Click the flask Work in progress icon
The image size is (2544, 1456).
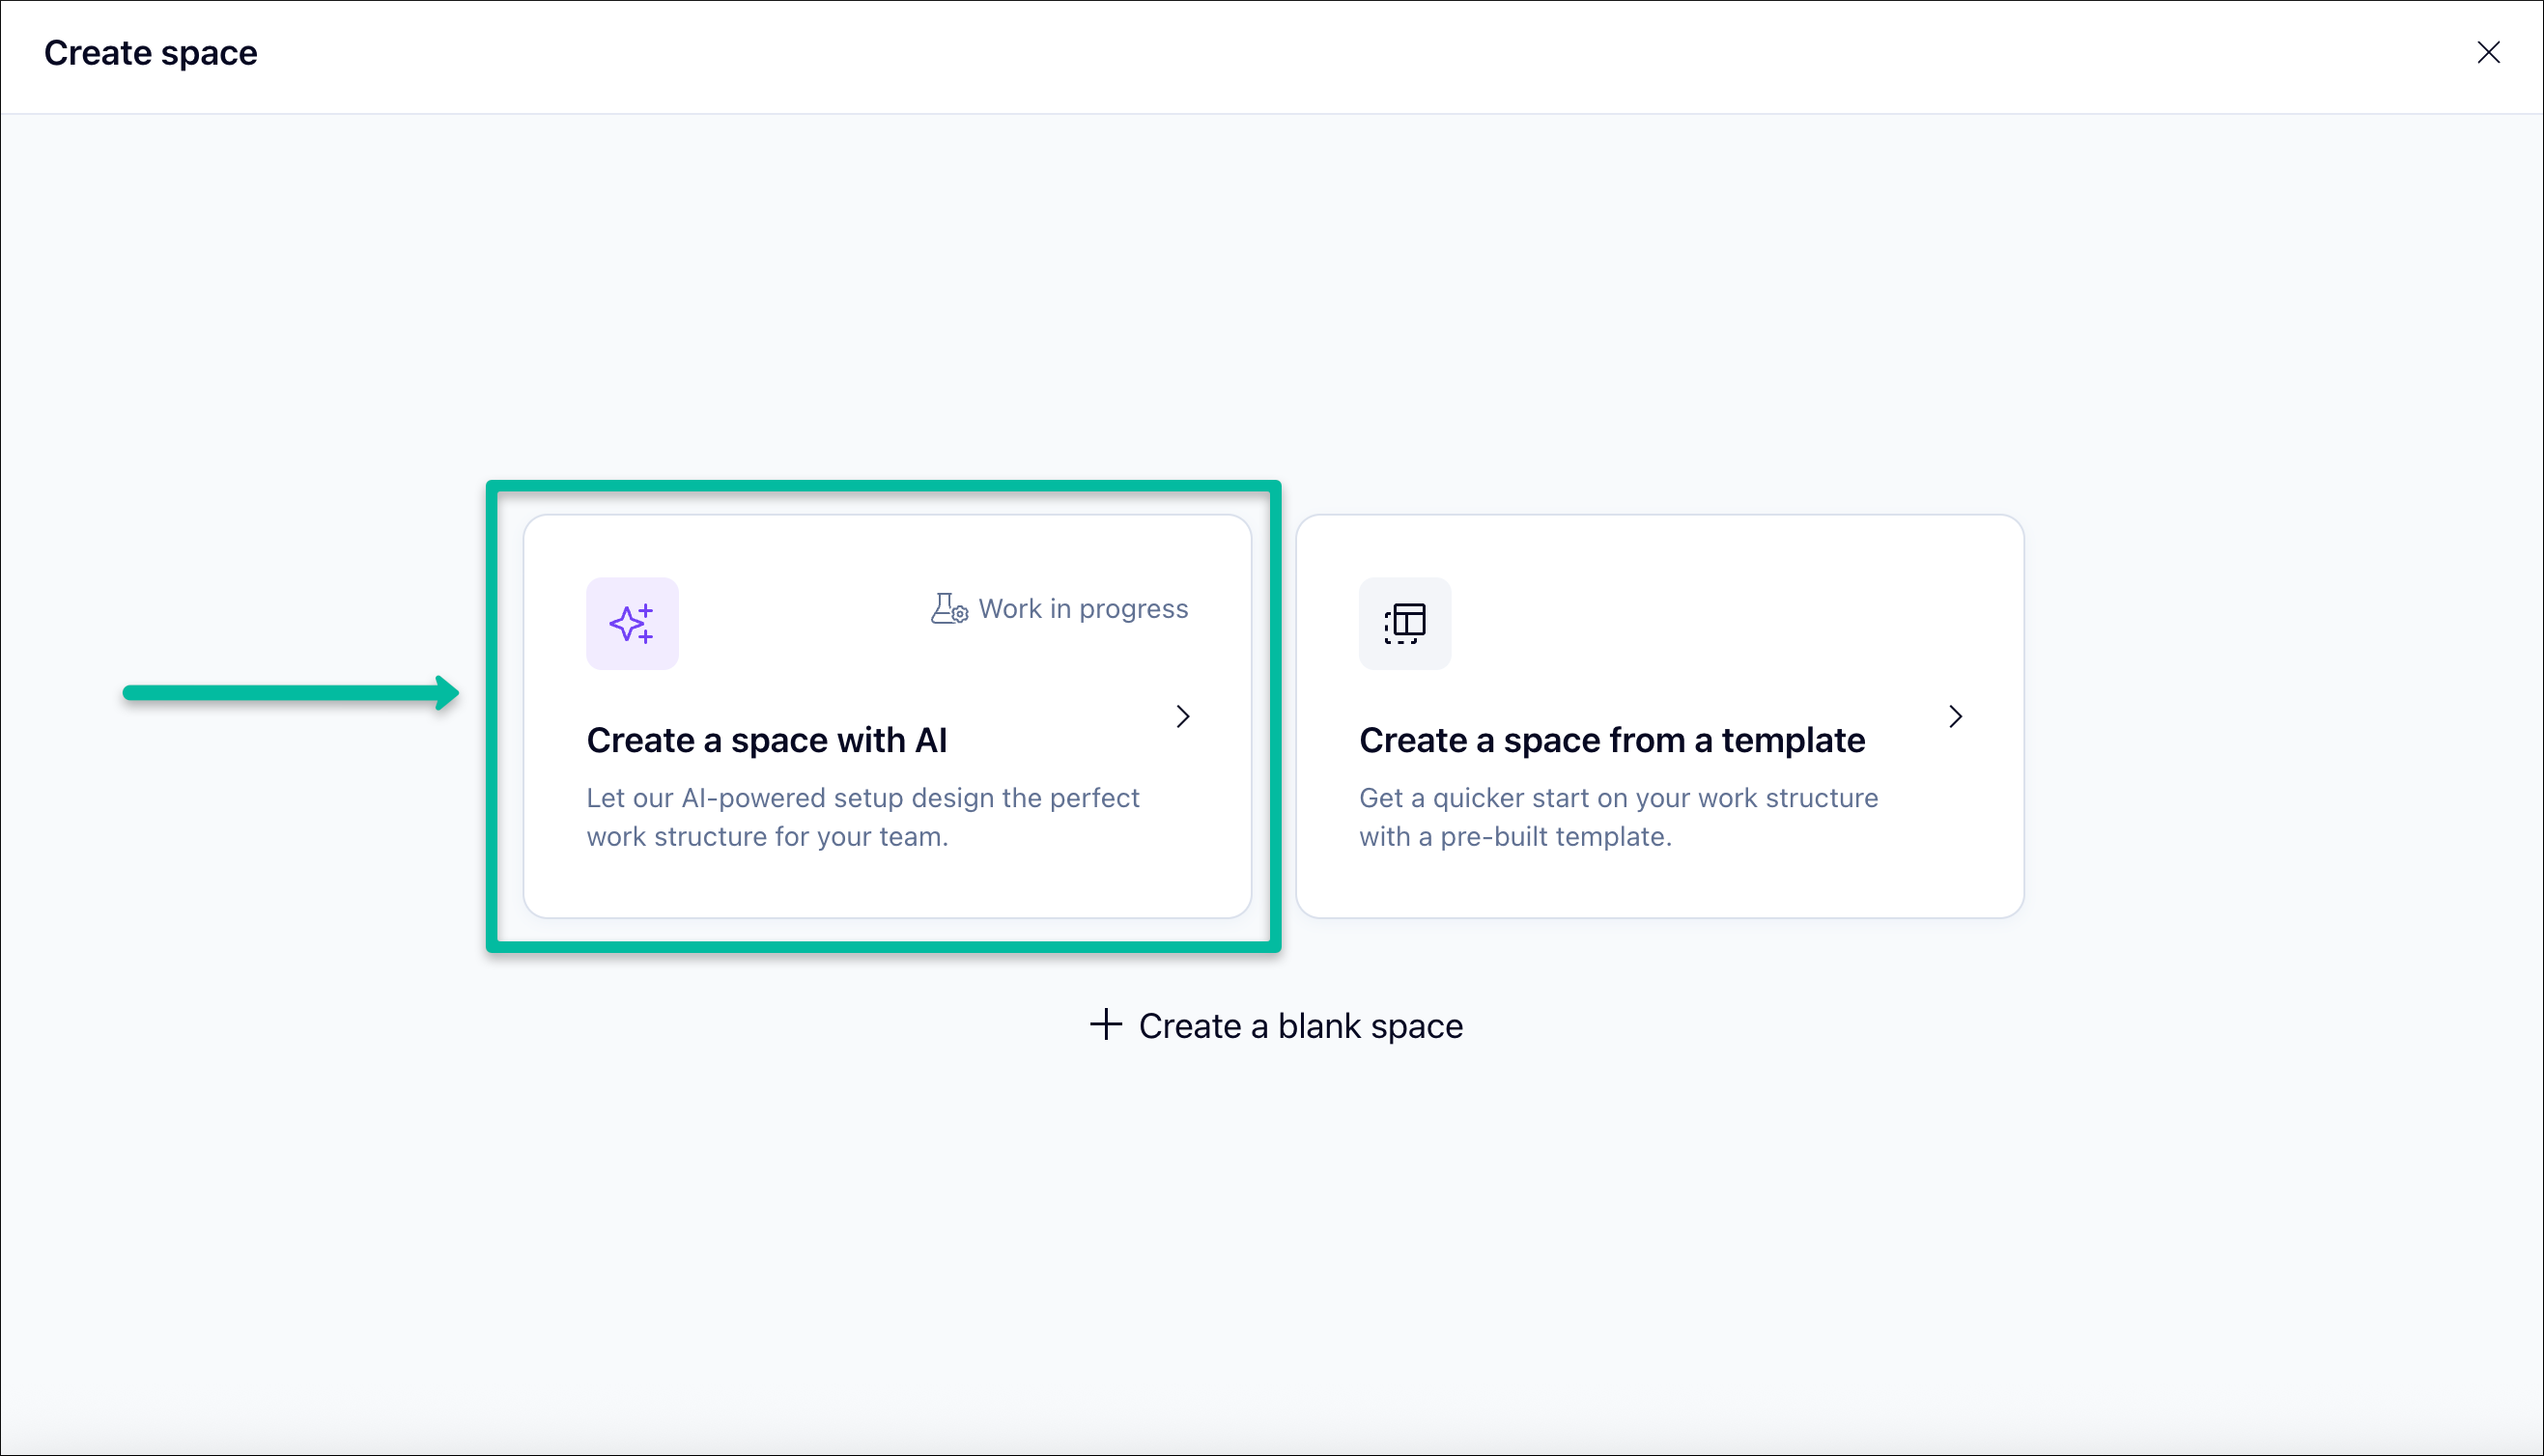948,608
